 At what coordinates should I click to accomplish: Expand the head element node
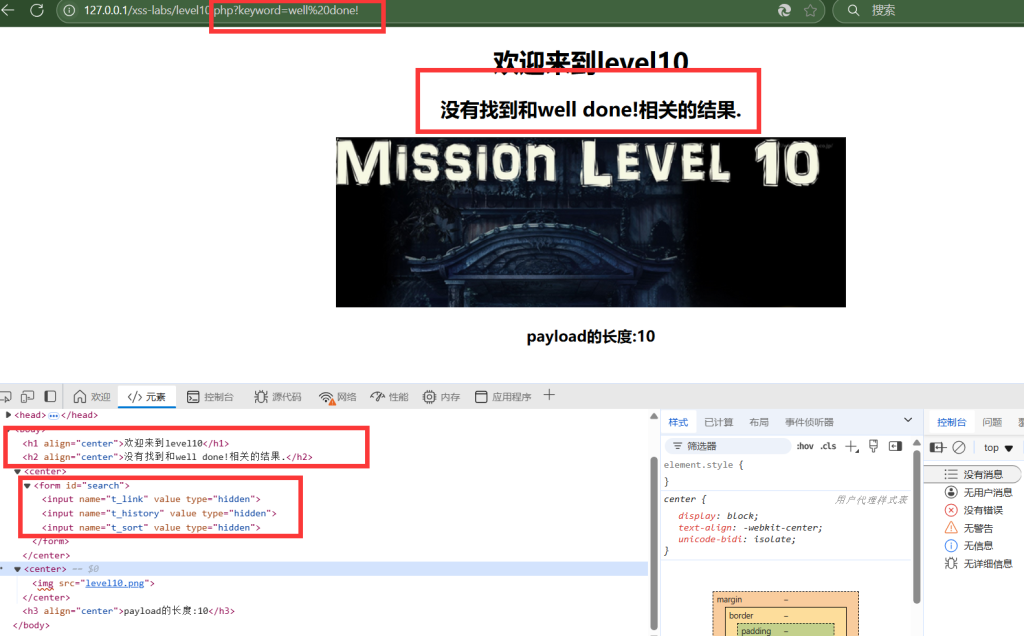click(8, 415)
